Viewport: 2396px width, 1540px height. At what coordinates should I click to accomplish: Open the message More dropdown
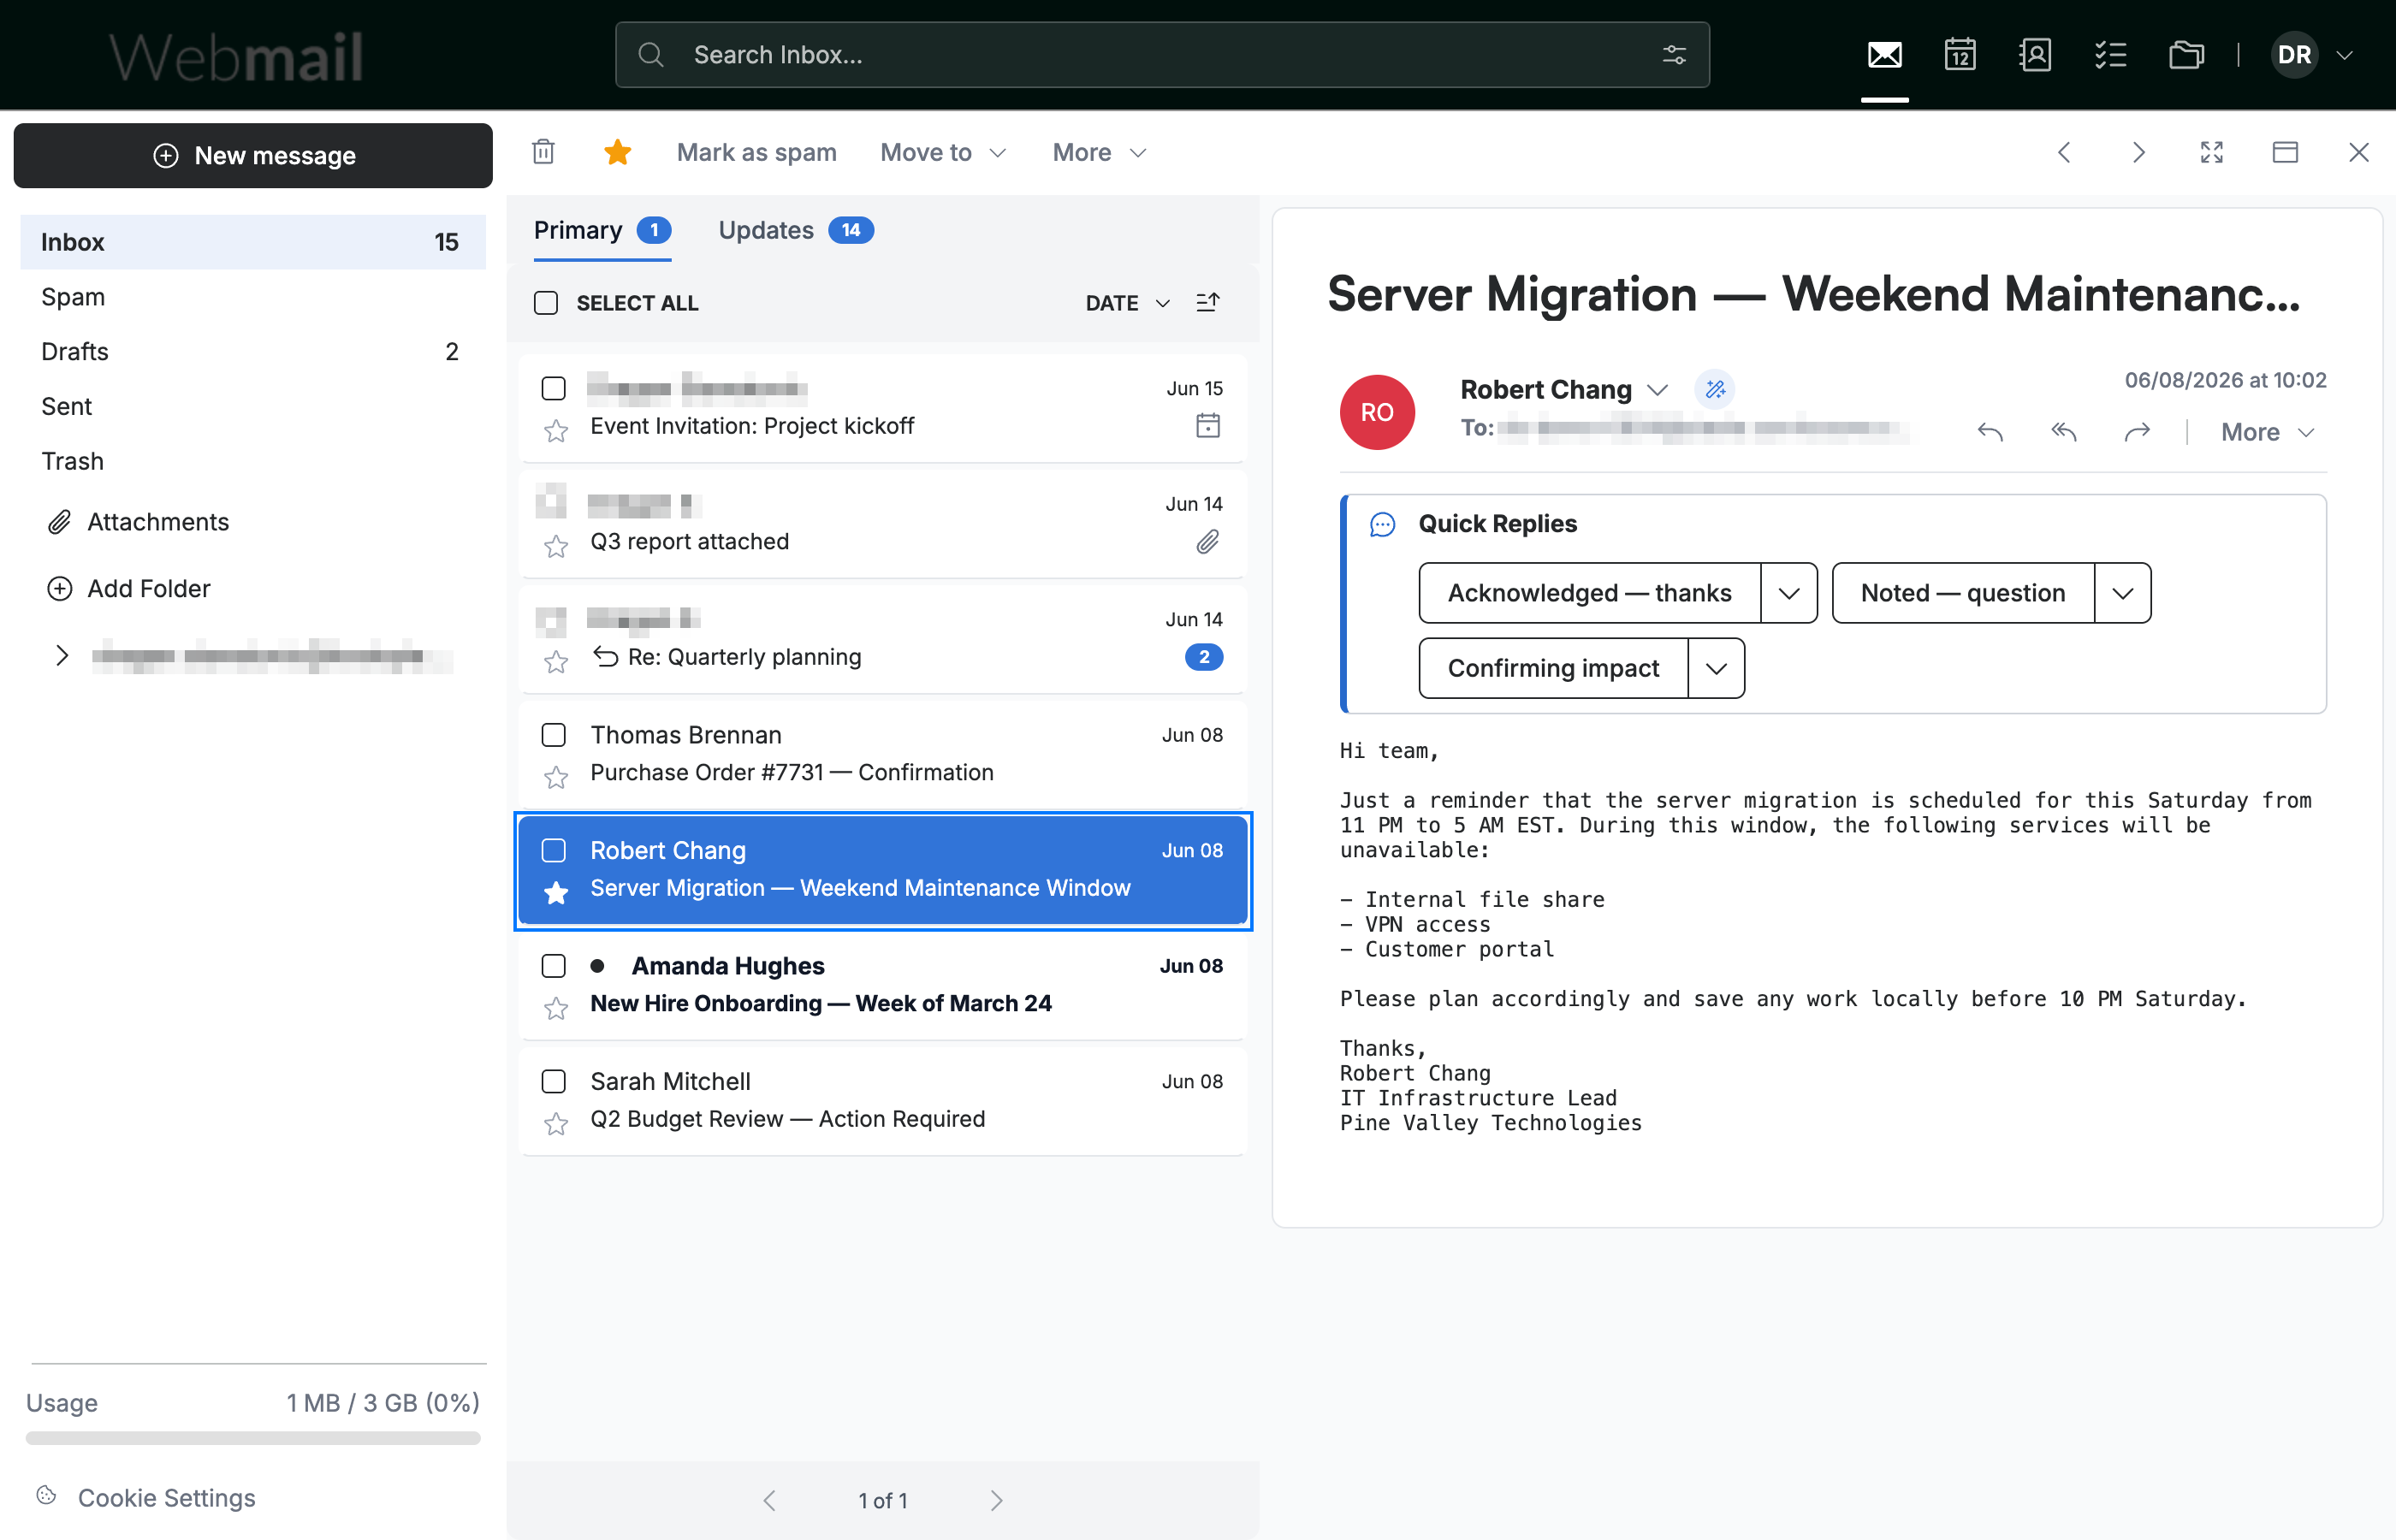(2267, 432)
